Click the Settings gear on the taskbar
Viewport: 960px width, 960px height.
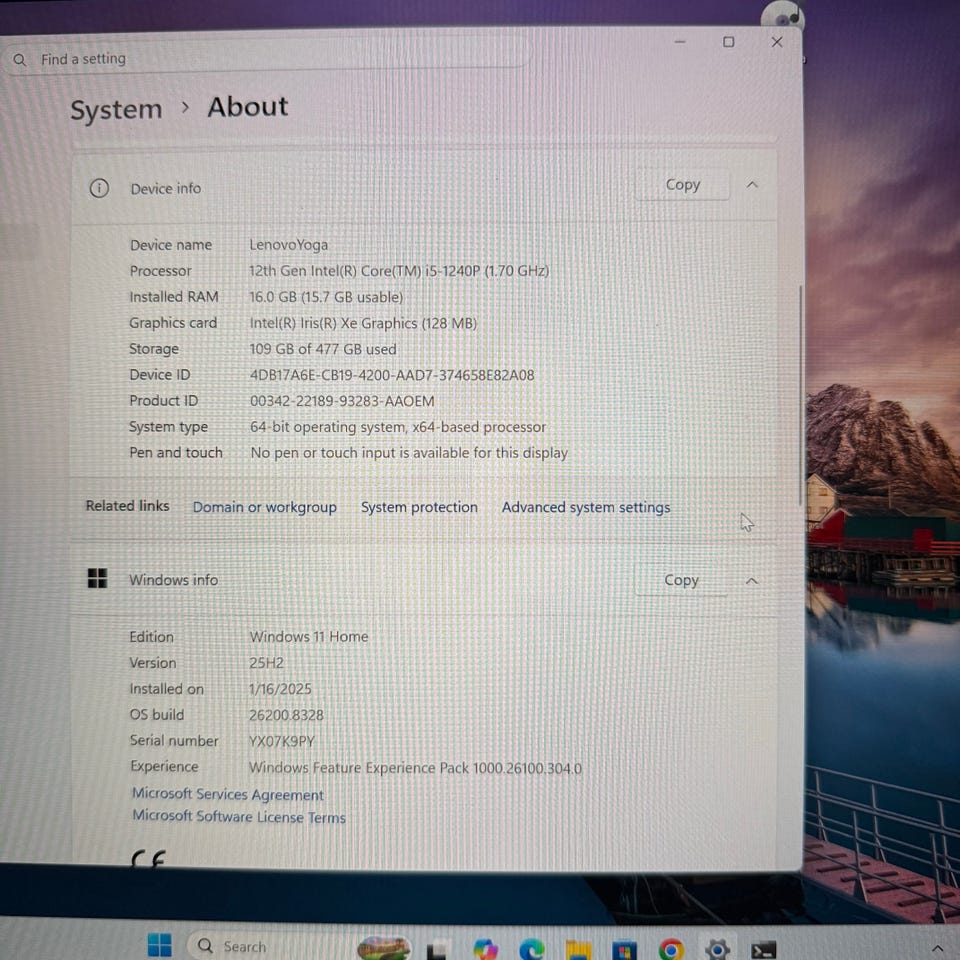click(x=717, y=950)
